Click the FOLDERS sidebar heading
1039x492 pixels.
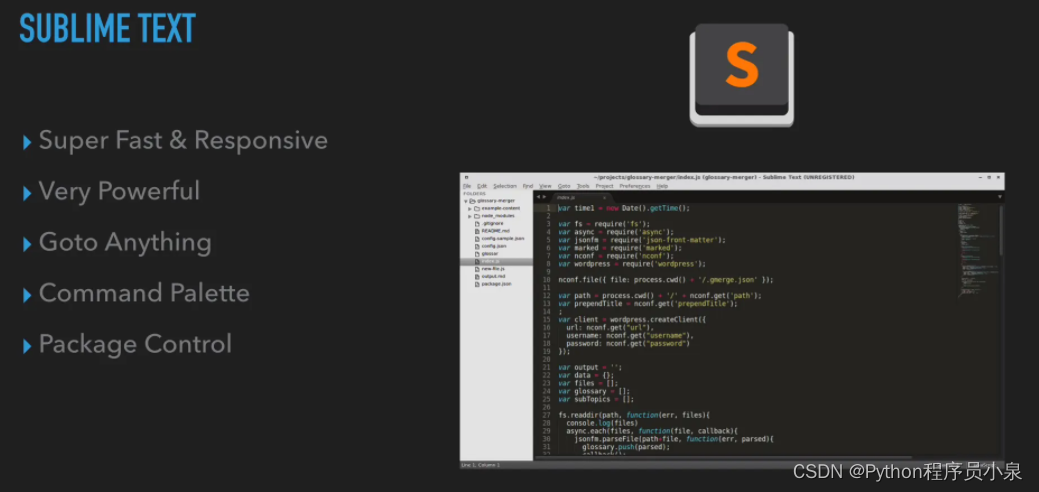click(x=474, y=194)
